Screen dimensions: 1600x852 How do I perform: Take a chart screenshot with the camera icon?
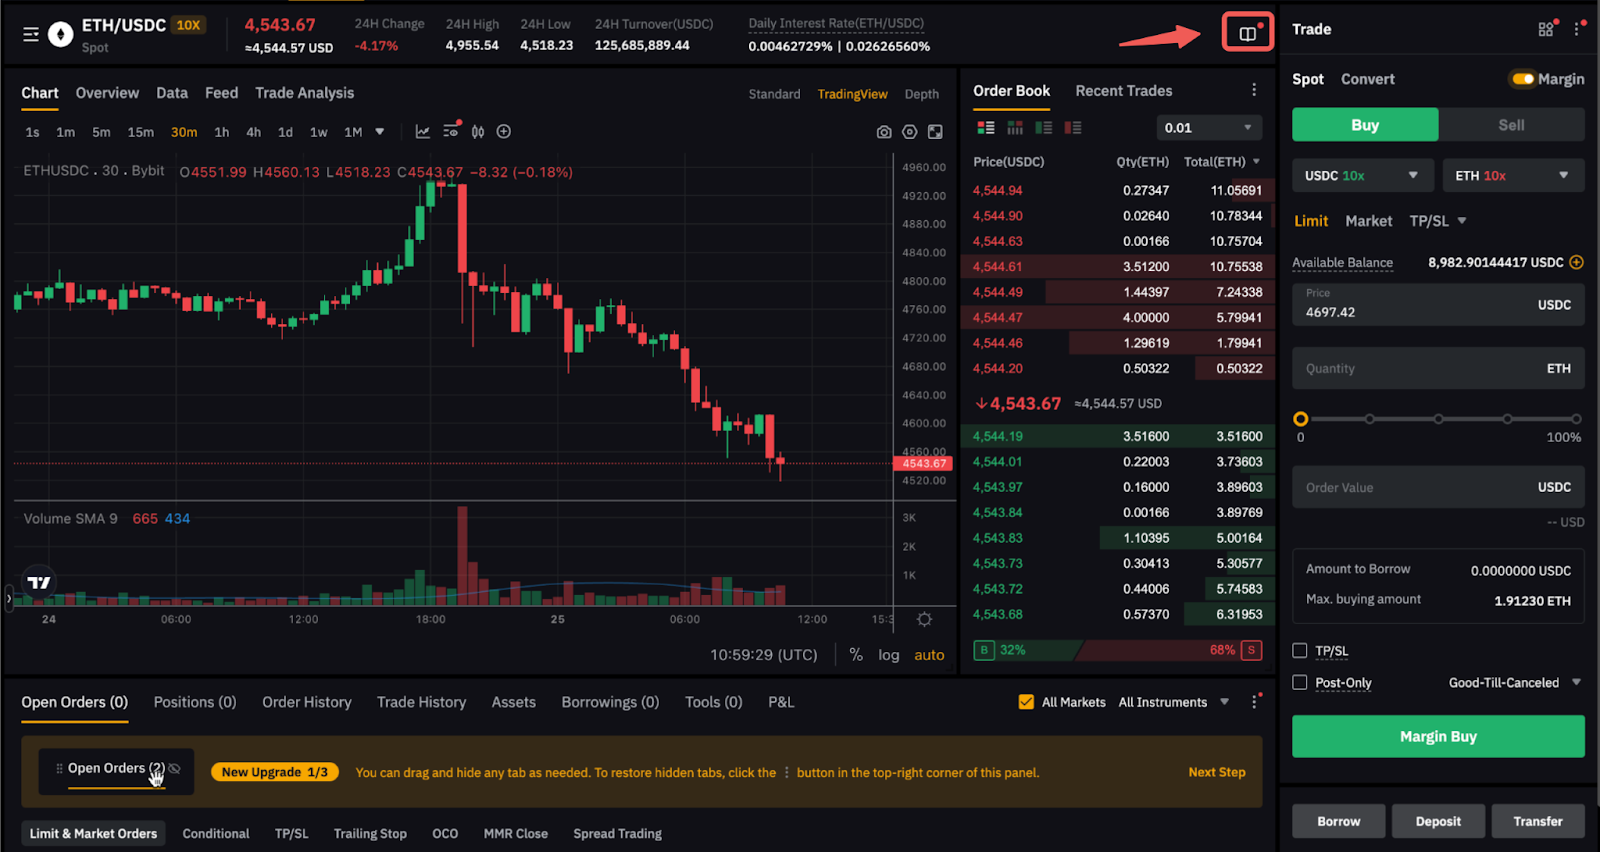884,132
